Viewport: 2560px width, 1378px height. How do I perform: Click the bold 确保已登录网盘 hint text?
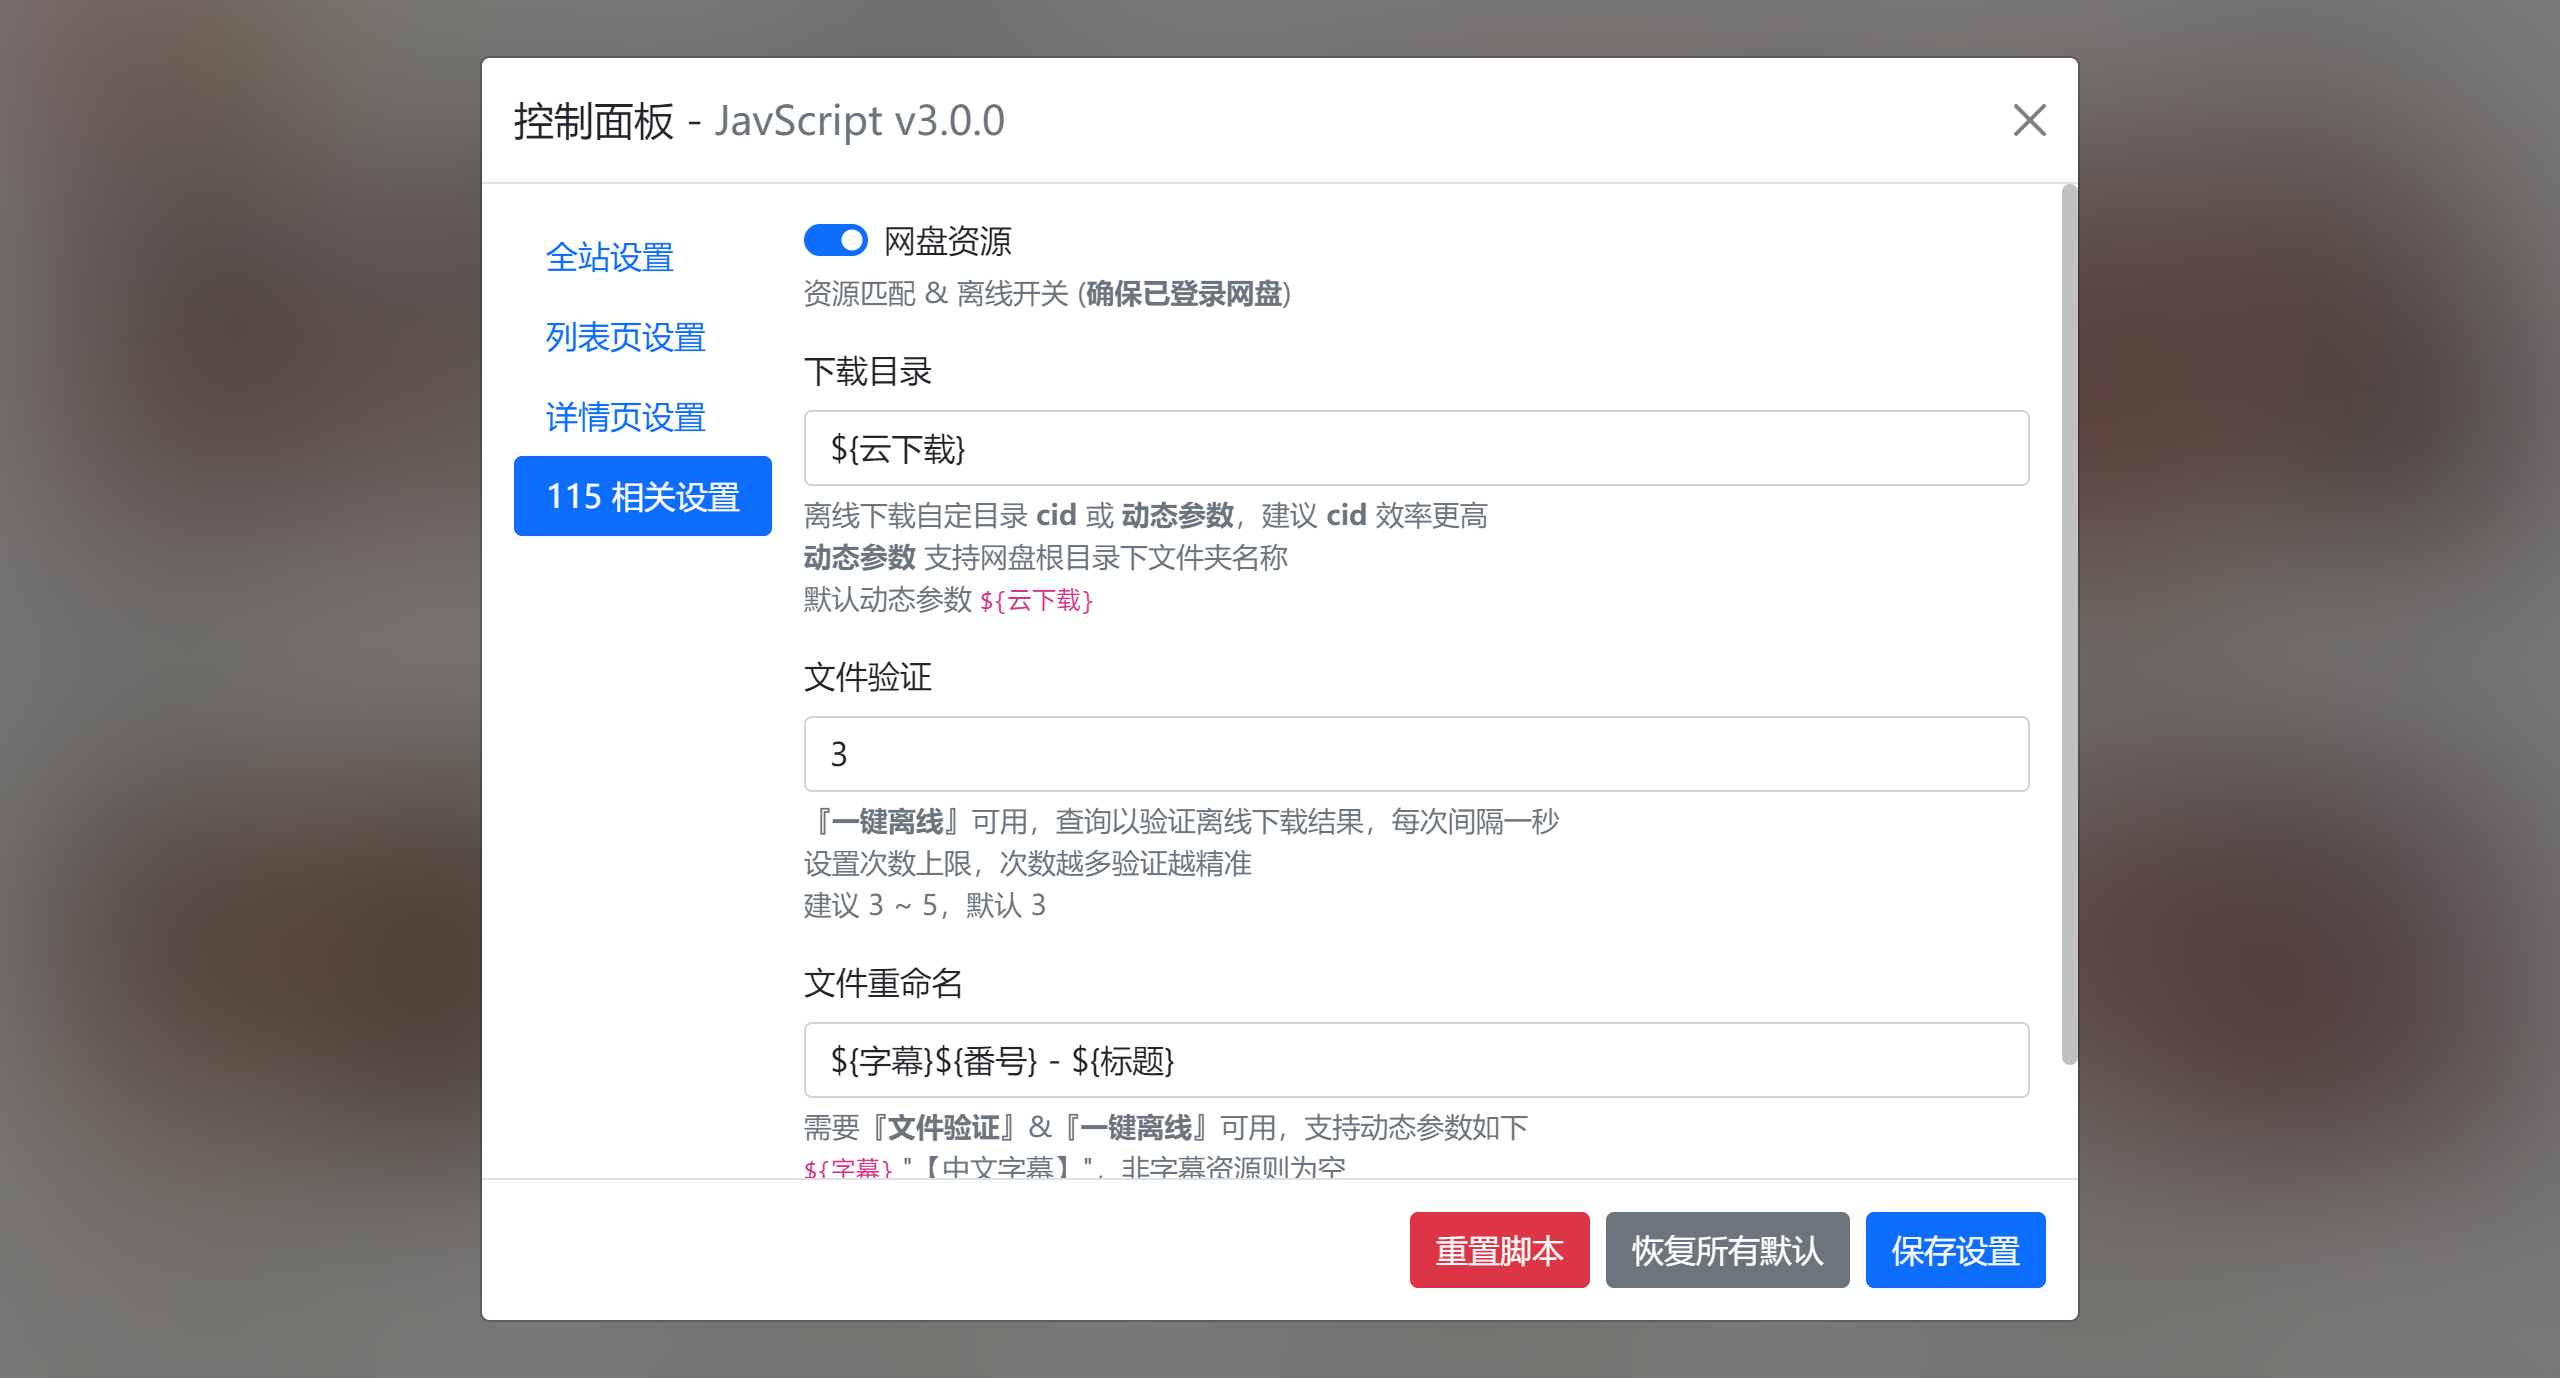[1184, 294]
